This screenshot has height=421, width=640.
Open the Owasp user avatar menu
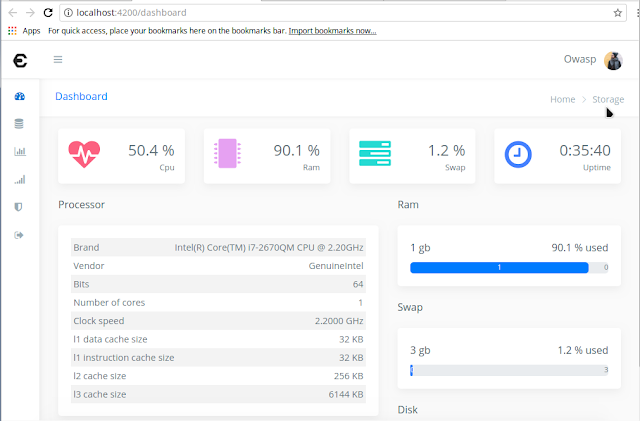coord(613,61)
